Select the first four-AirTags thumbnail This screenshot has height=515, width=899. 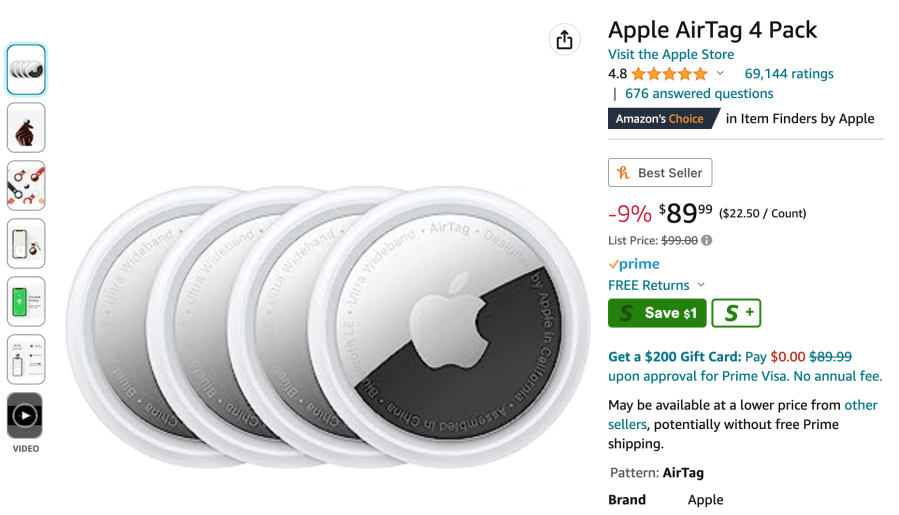[x=26, y=70]
